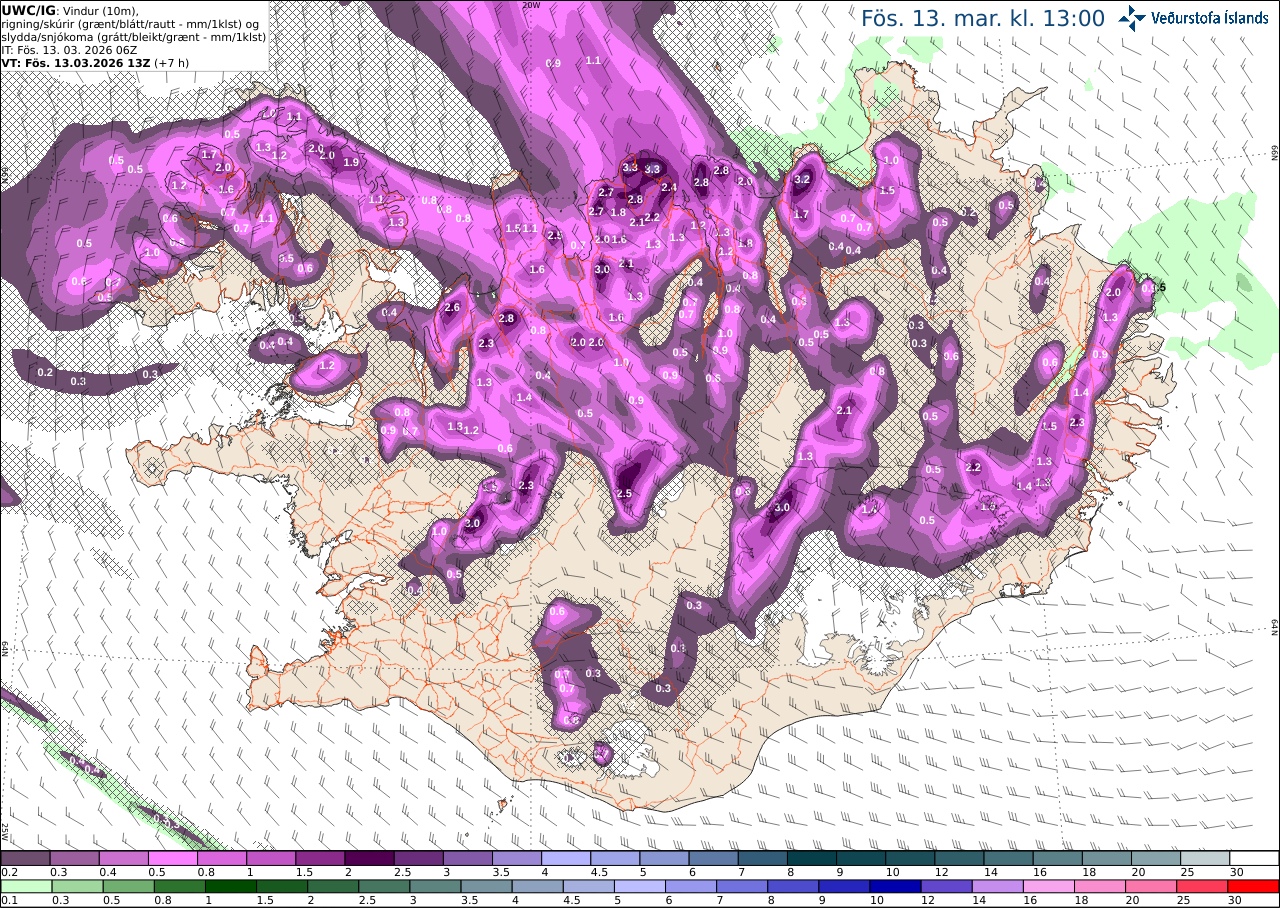
Task: Select the lower legend swatch starting at 4.5
Action: pyautogui.click(x=589, y=886)
